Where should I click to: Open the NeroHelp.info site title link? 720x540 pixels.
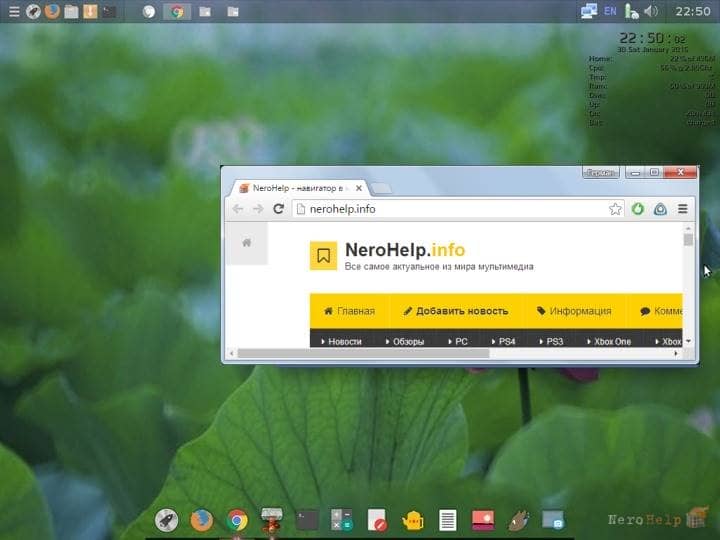click(x=405, y=250)
